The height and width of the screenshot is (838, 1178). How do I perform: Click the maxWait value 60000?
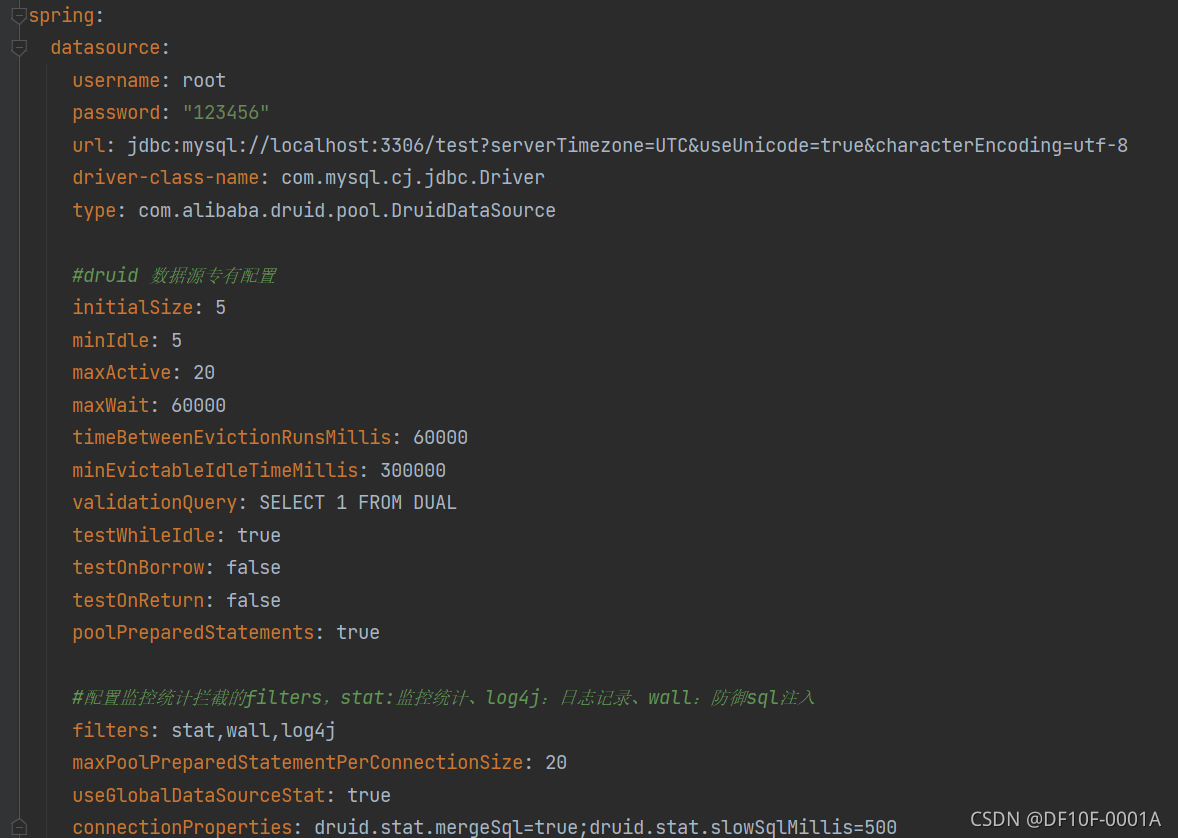pos(200,404)
